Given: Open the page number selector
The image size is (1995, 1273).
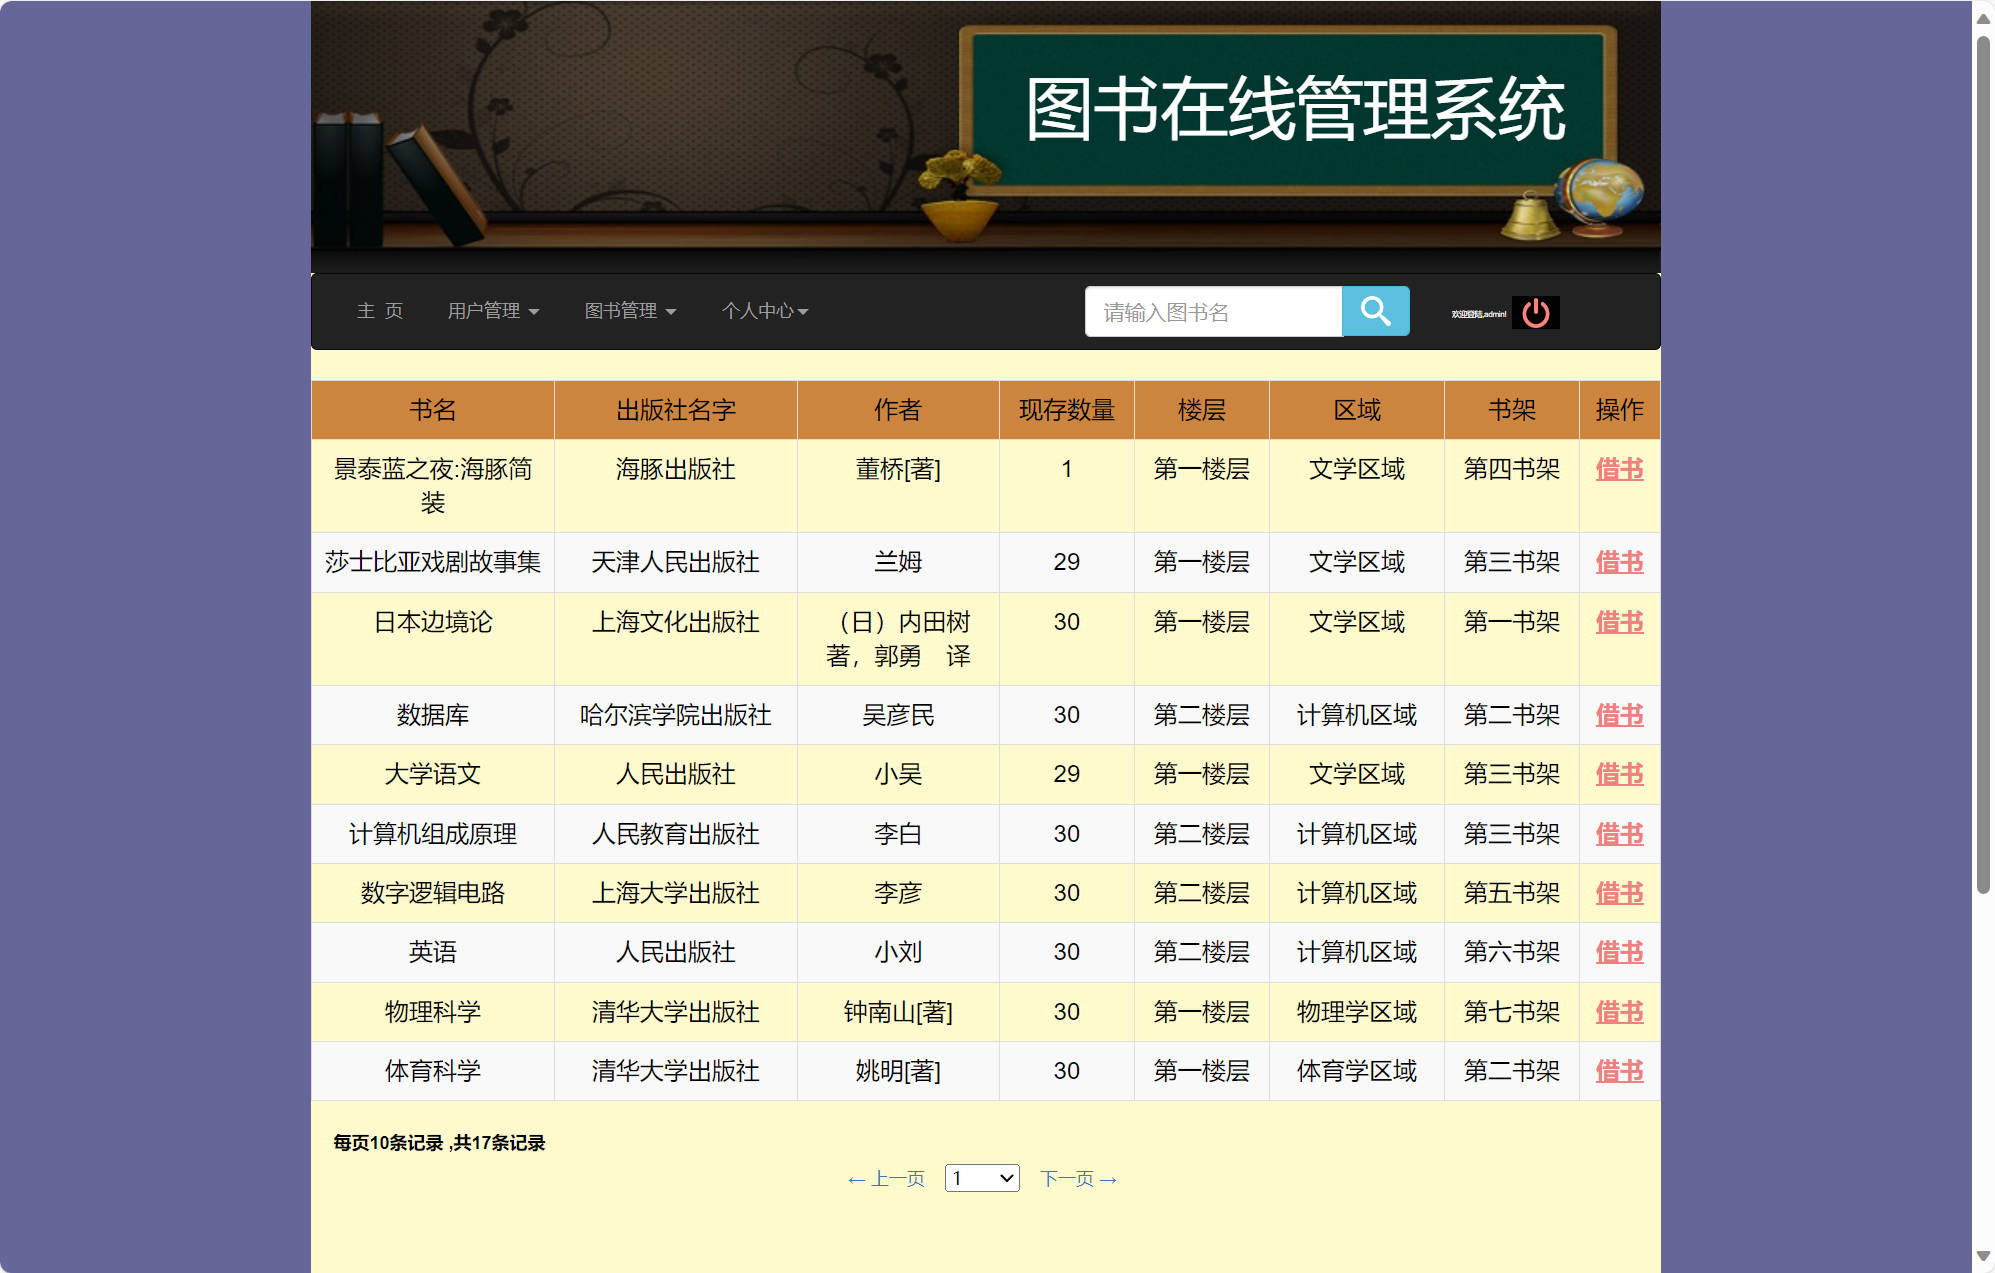Looking at the screenshot, I should coord(981,1178).
